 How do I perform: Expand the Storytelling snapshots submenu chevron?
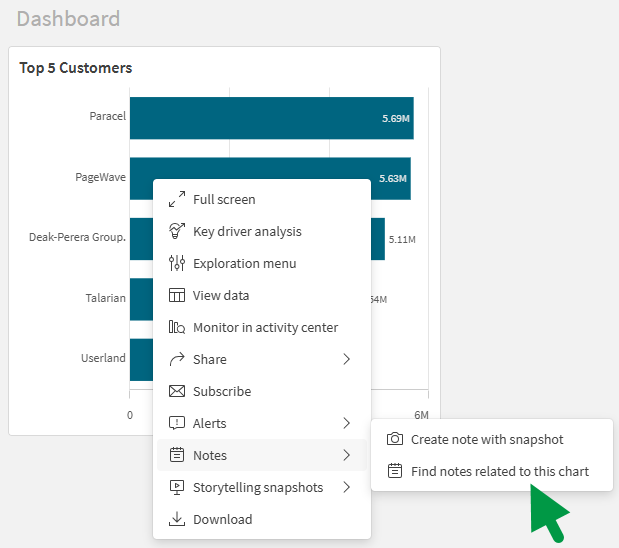click(347, 487)
